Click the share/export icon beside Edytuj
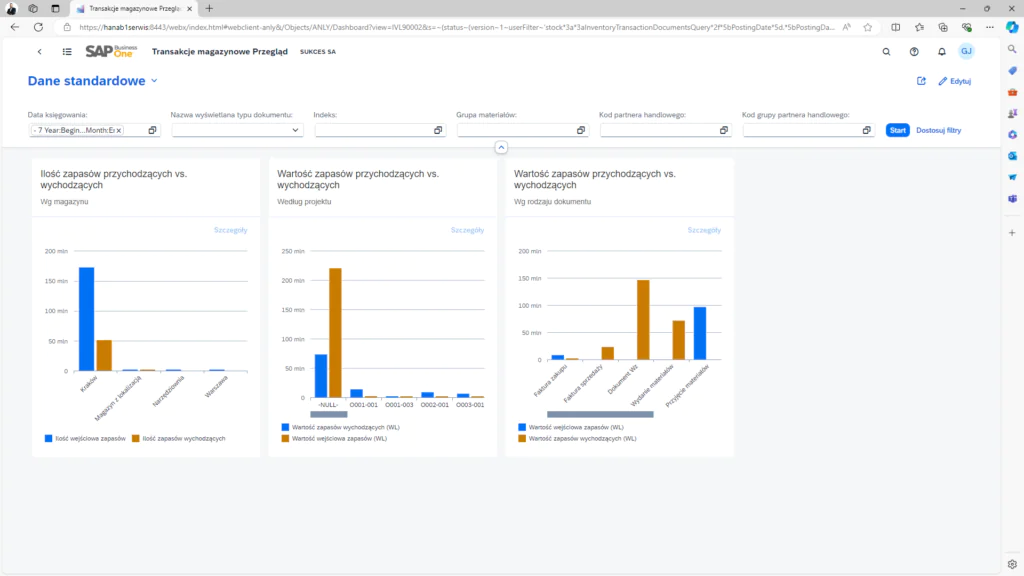Image resolution: width=1024 pixels, height=576 pixels. point(921,81)
